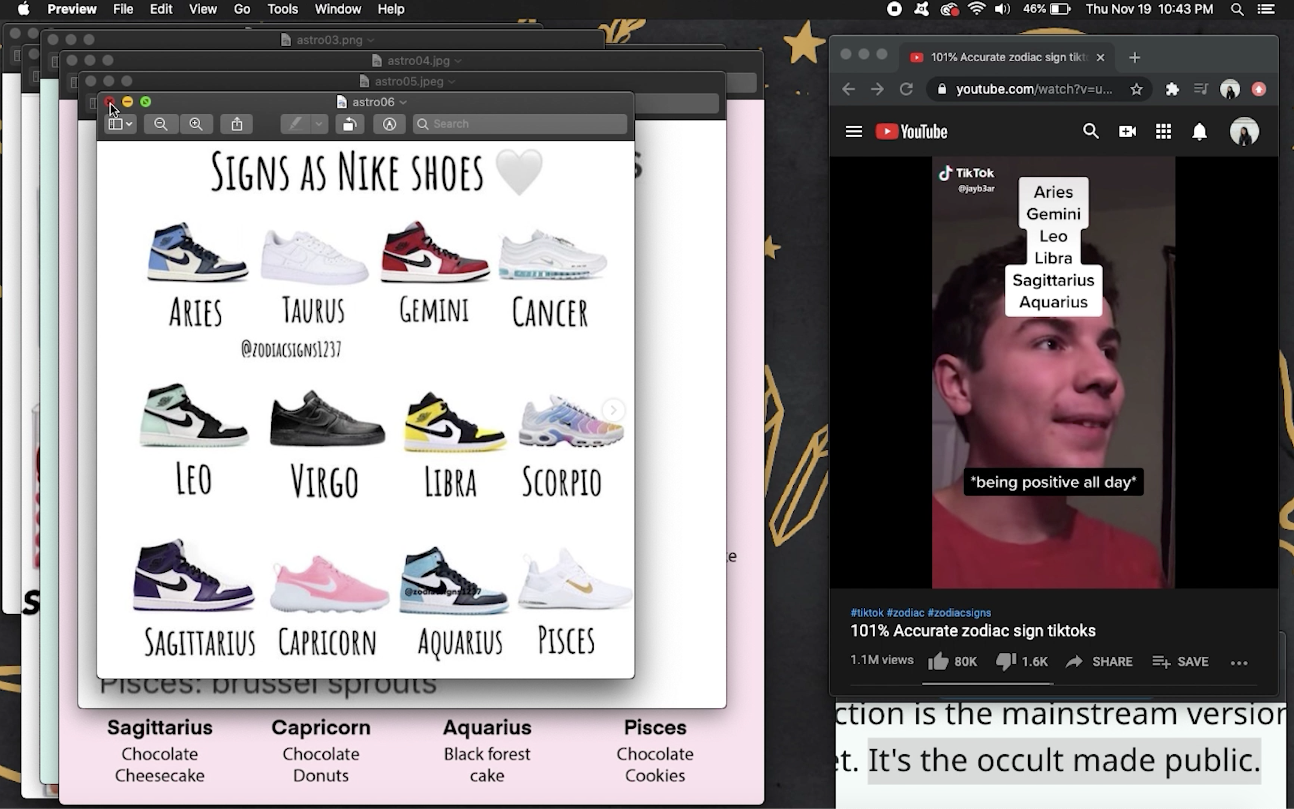The width and height of the screenshot is (1294, 809).
Task: Zoom out in the astro06 Preview toolbar
Action: pos(160,124)
